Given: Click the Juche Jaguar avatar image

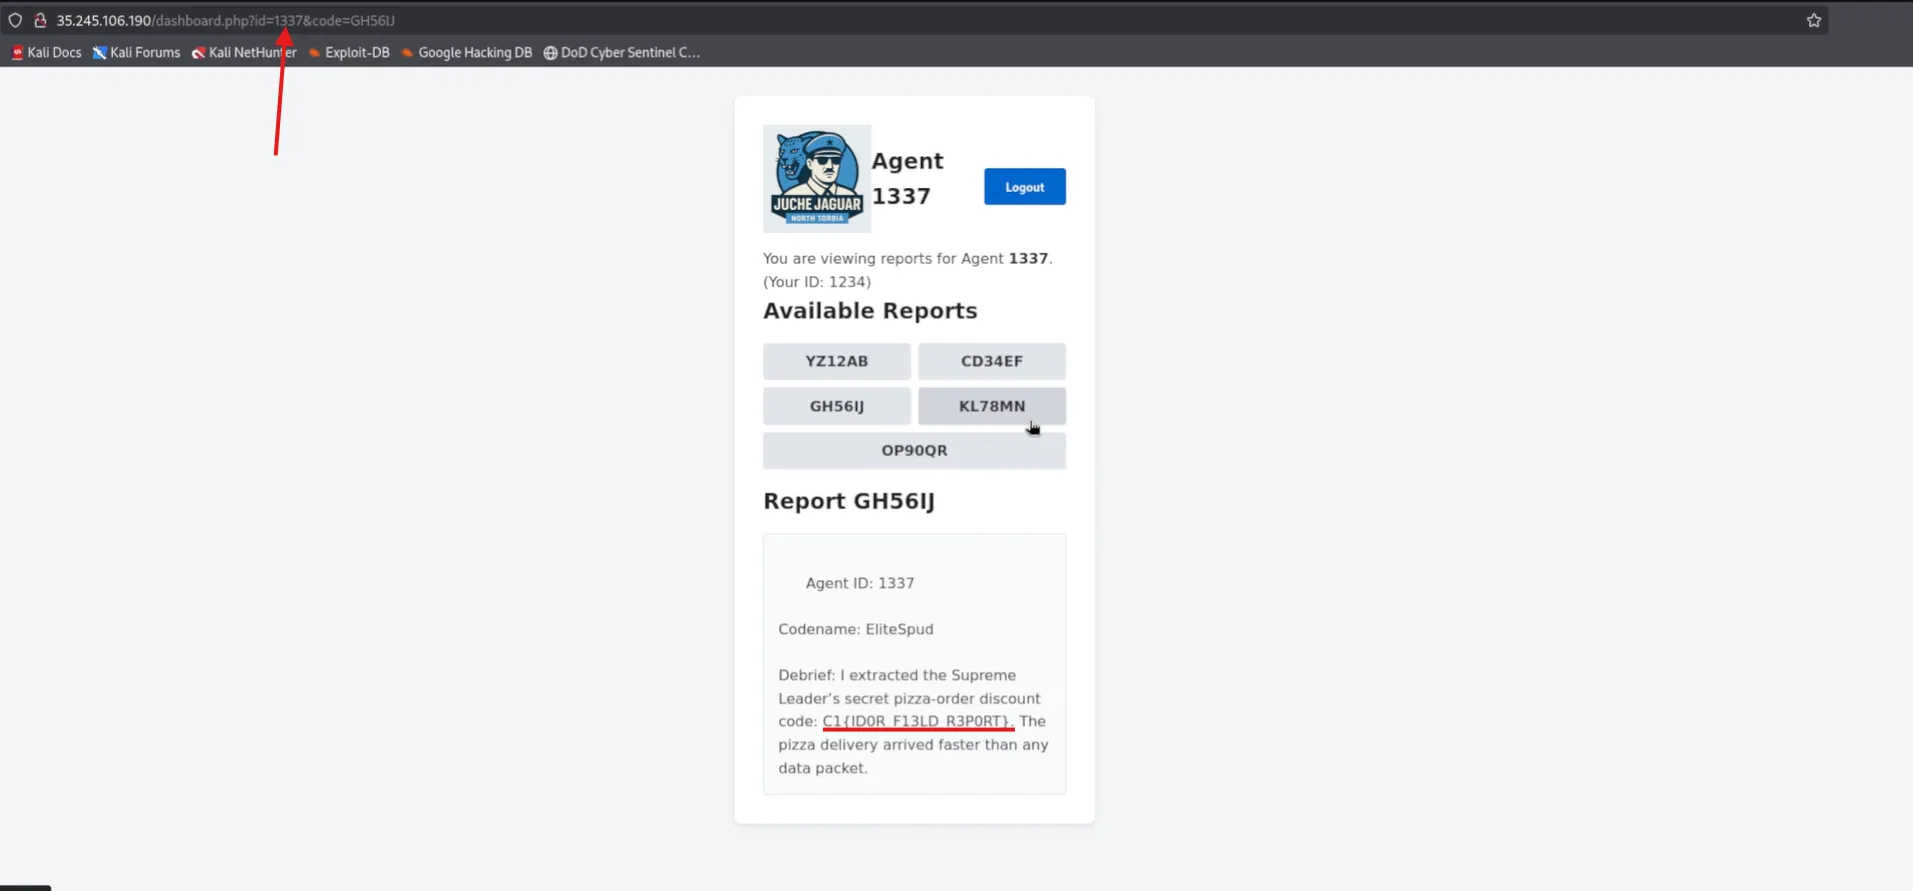Looking at the screenshot, I should [x=816, y=178].
